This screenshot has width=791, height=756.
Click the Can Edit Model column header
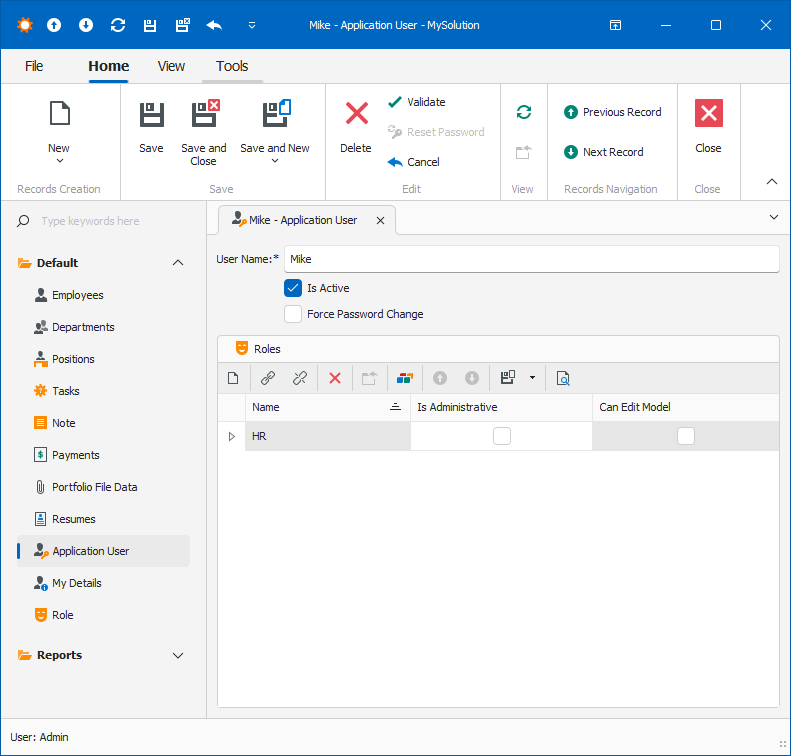coord(686,407)
